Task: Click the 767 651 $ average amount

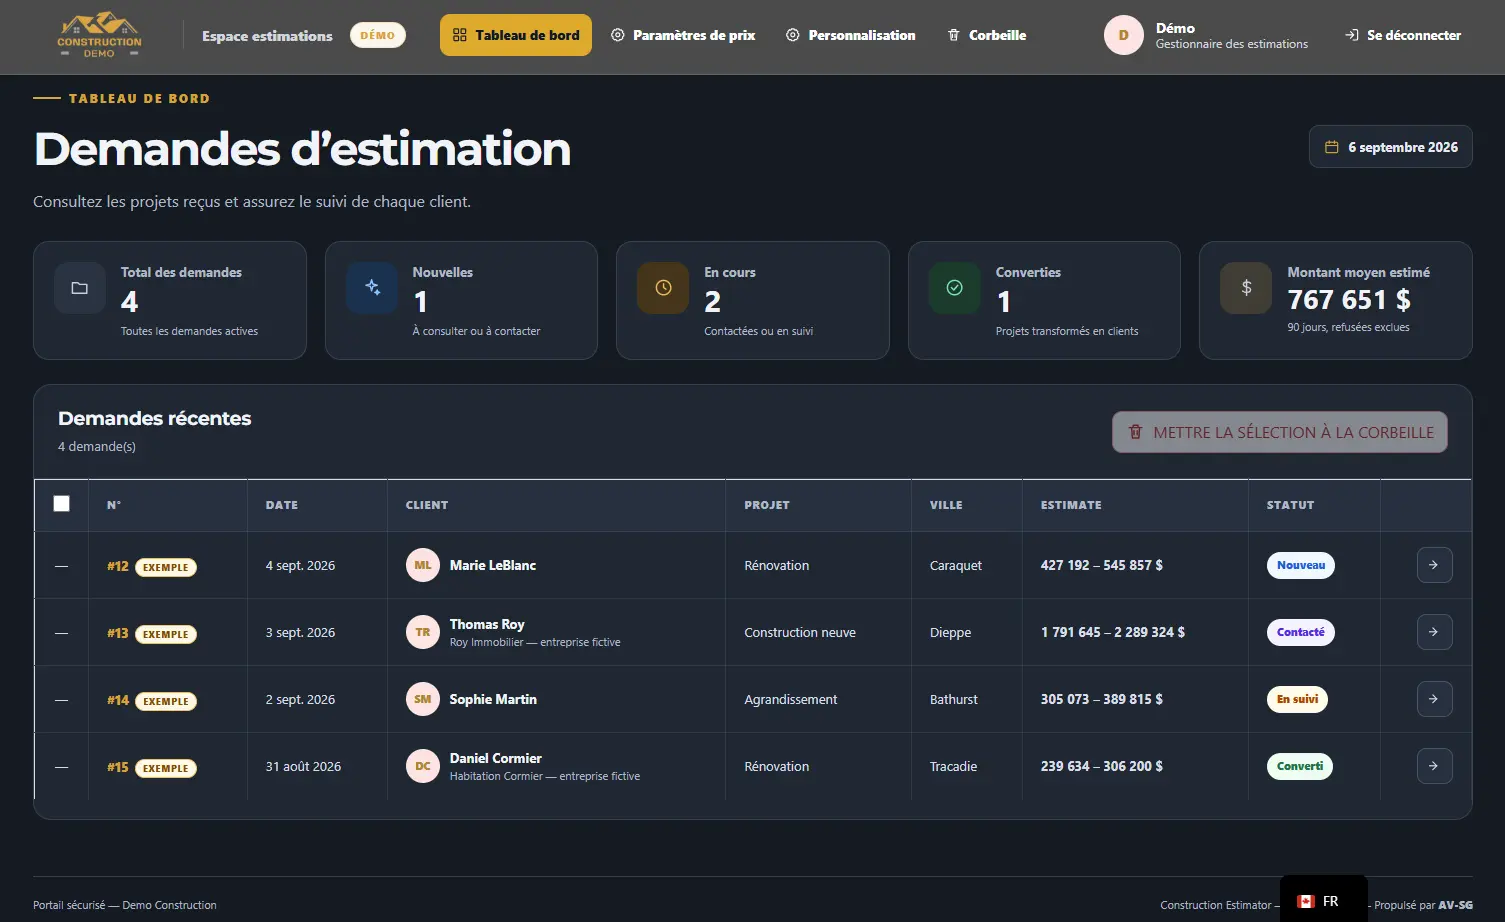Action: (1349, 300)
